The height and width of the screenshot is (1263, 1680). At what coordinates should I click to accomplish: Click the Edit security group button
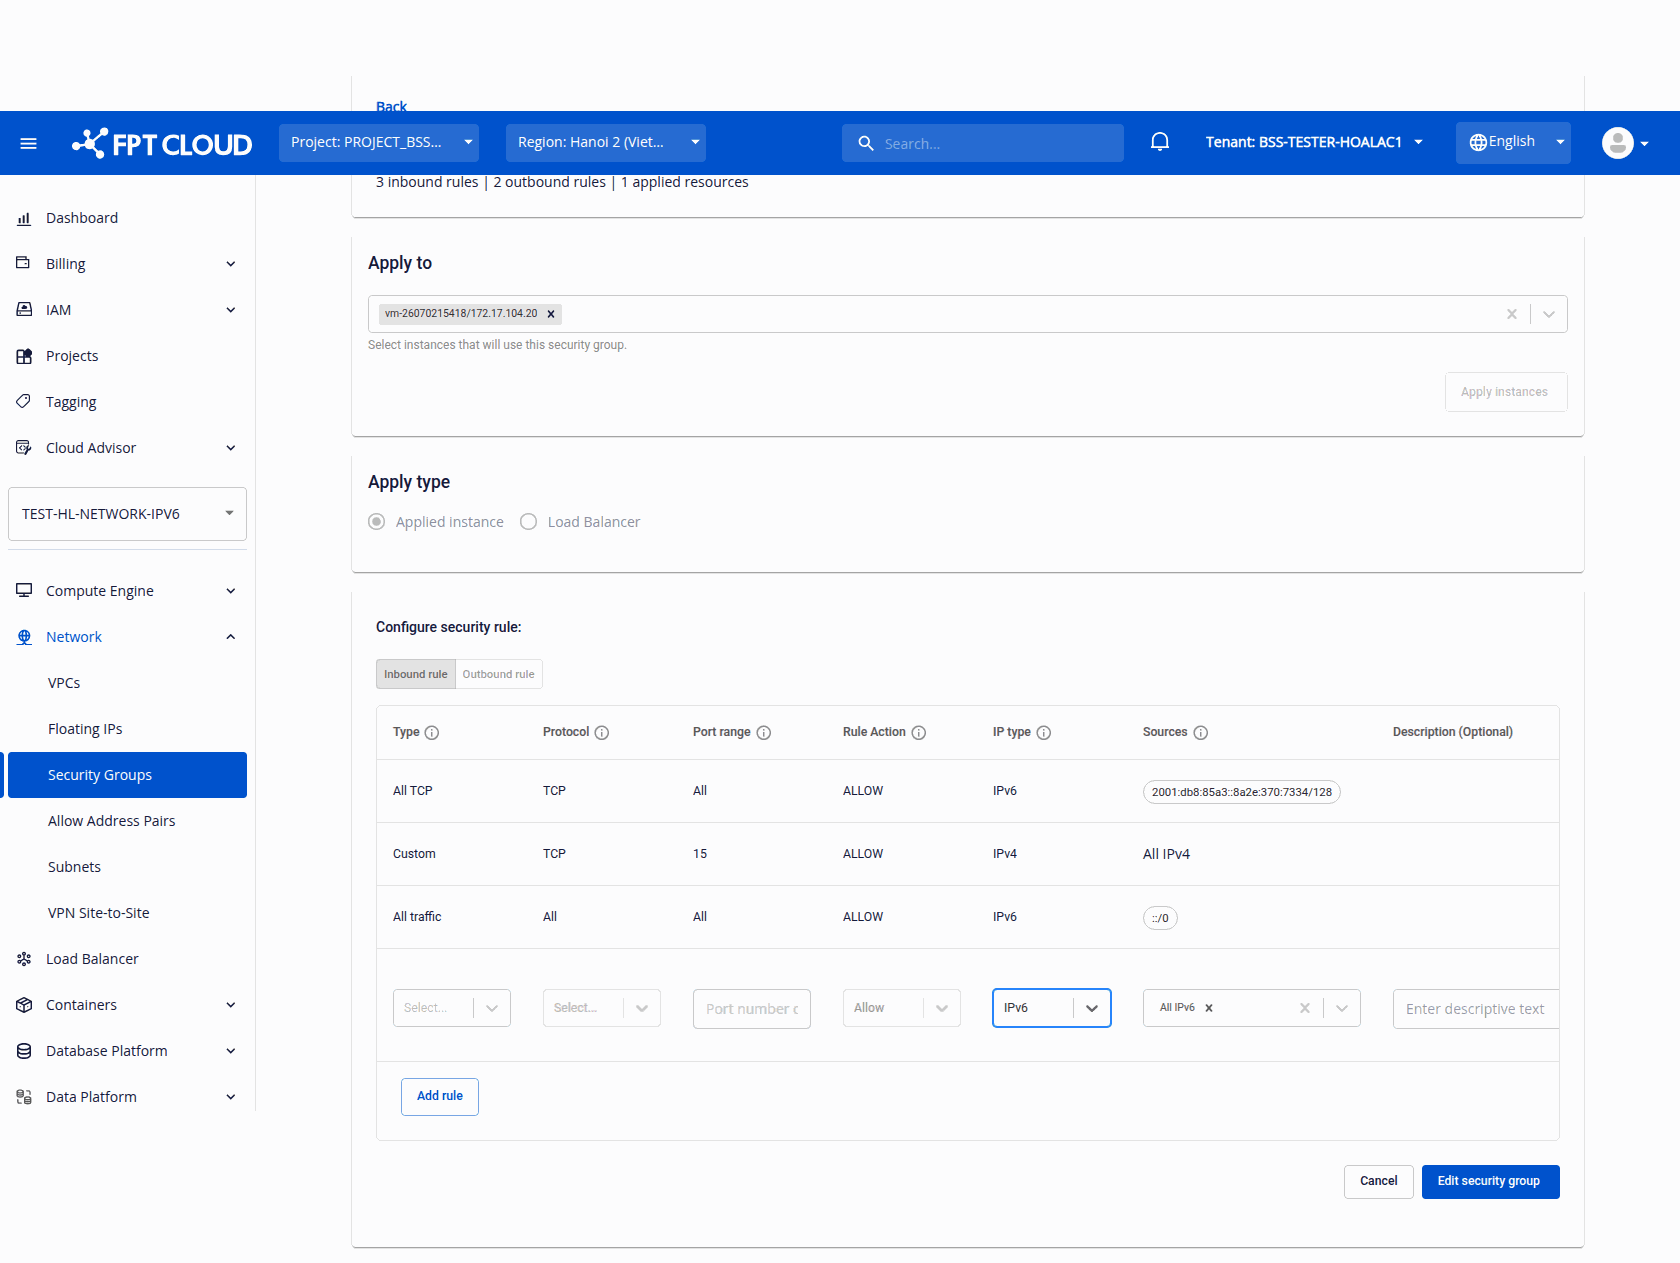click(1490, 1182)
